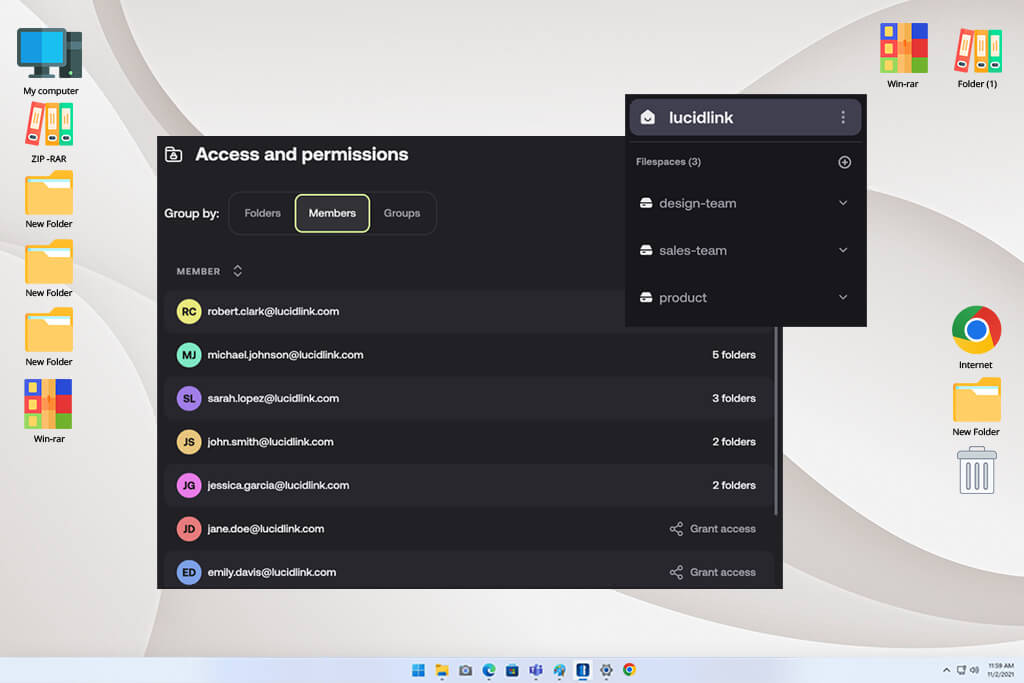Add a new filespace with plus icon
The width and height of the screenshot is (1024, 683).
(x=844, y=162)
